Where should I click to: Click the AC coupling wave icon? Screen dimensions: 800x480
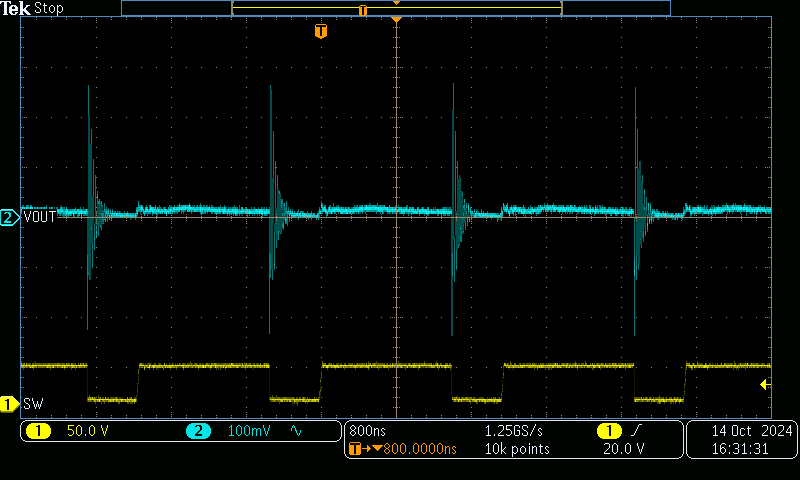pyautogui.click(x=296, y=431)
